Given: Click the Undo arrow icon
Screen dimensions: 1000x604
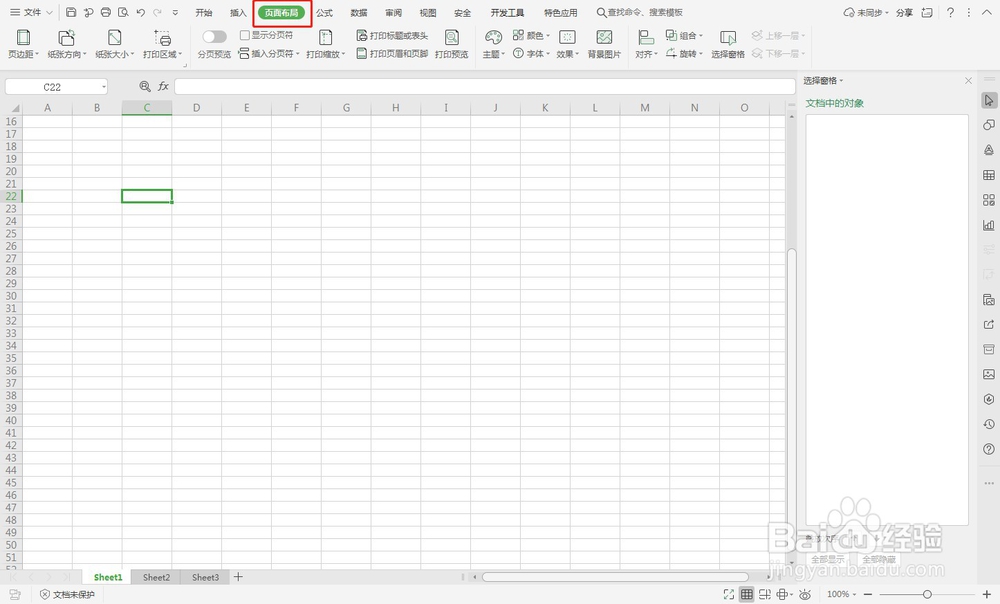Looking at the screenshot, I should click(x=140, y=12).
